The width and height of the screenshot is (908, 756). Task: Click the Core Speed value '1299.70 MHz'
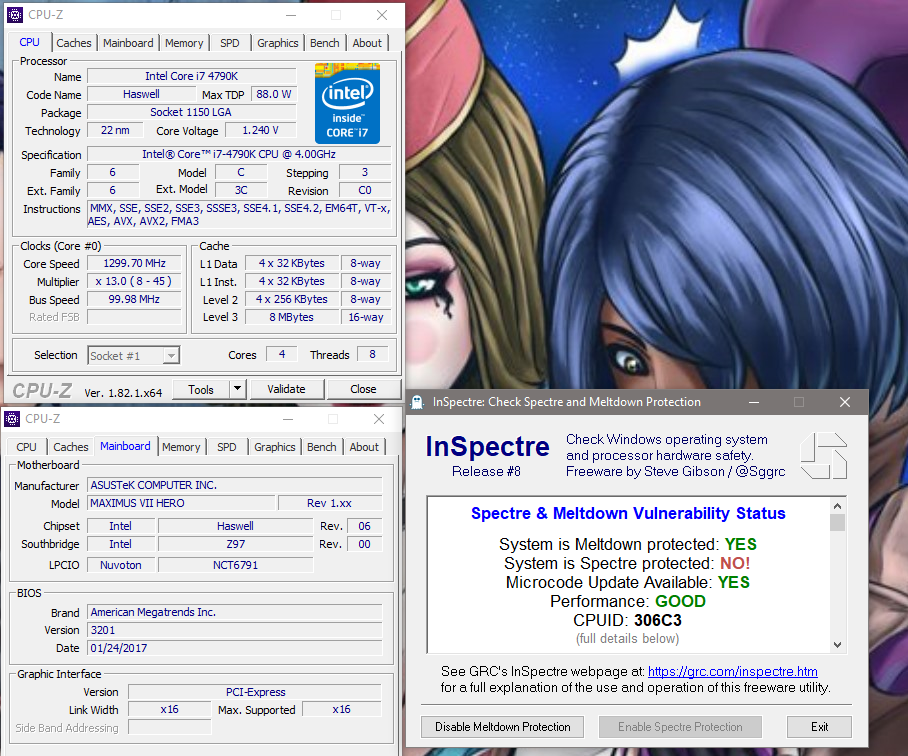pyautogui.click(x=134, y=263)
